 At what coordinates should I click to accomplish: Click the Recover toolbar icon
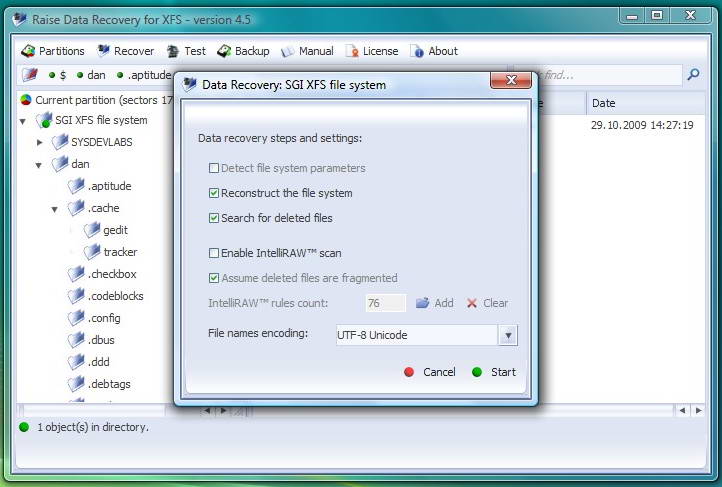coord(103,51)
